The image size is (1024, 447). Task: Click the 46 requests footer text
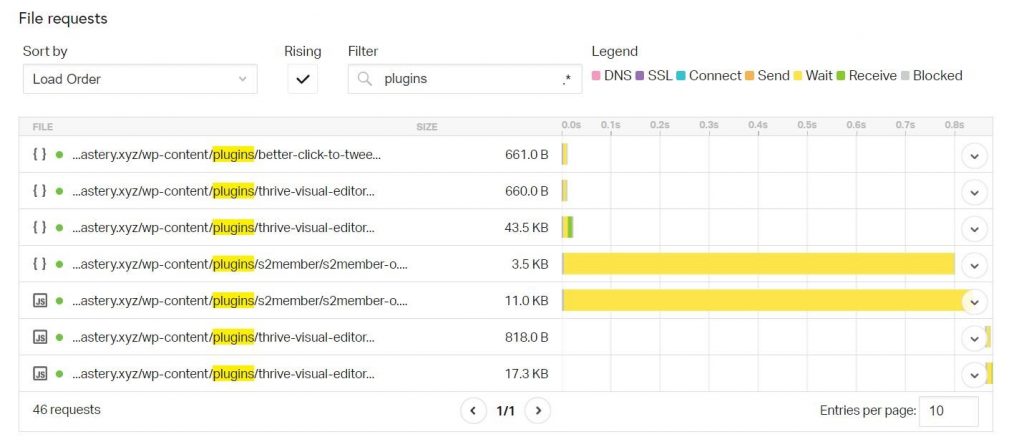[x=67, y=410]
